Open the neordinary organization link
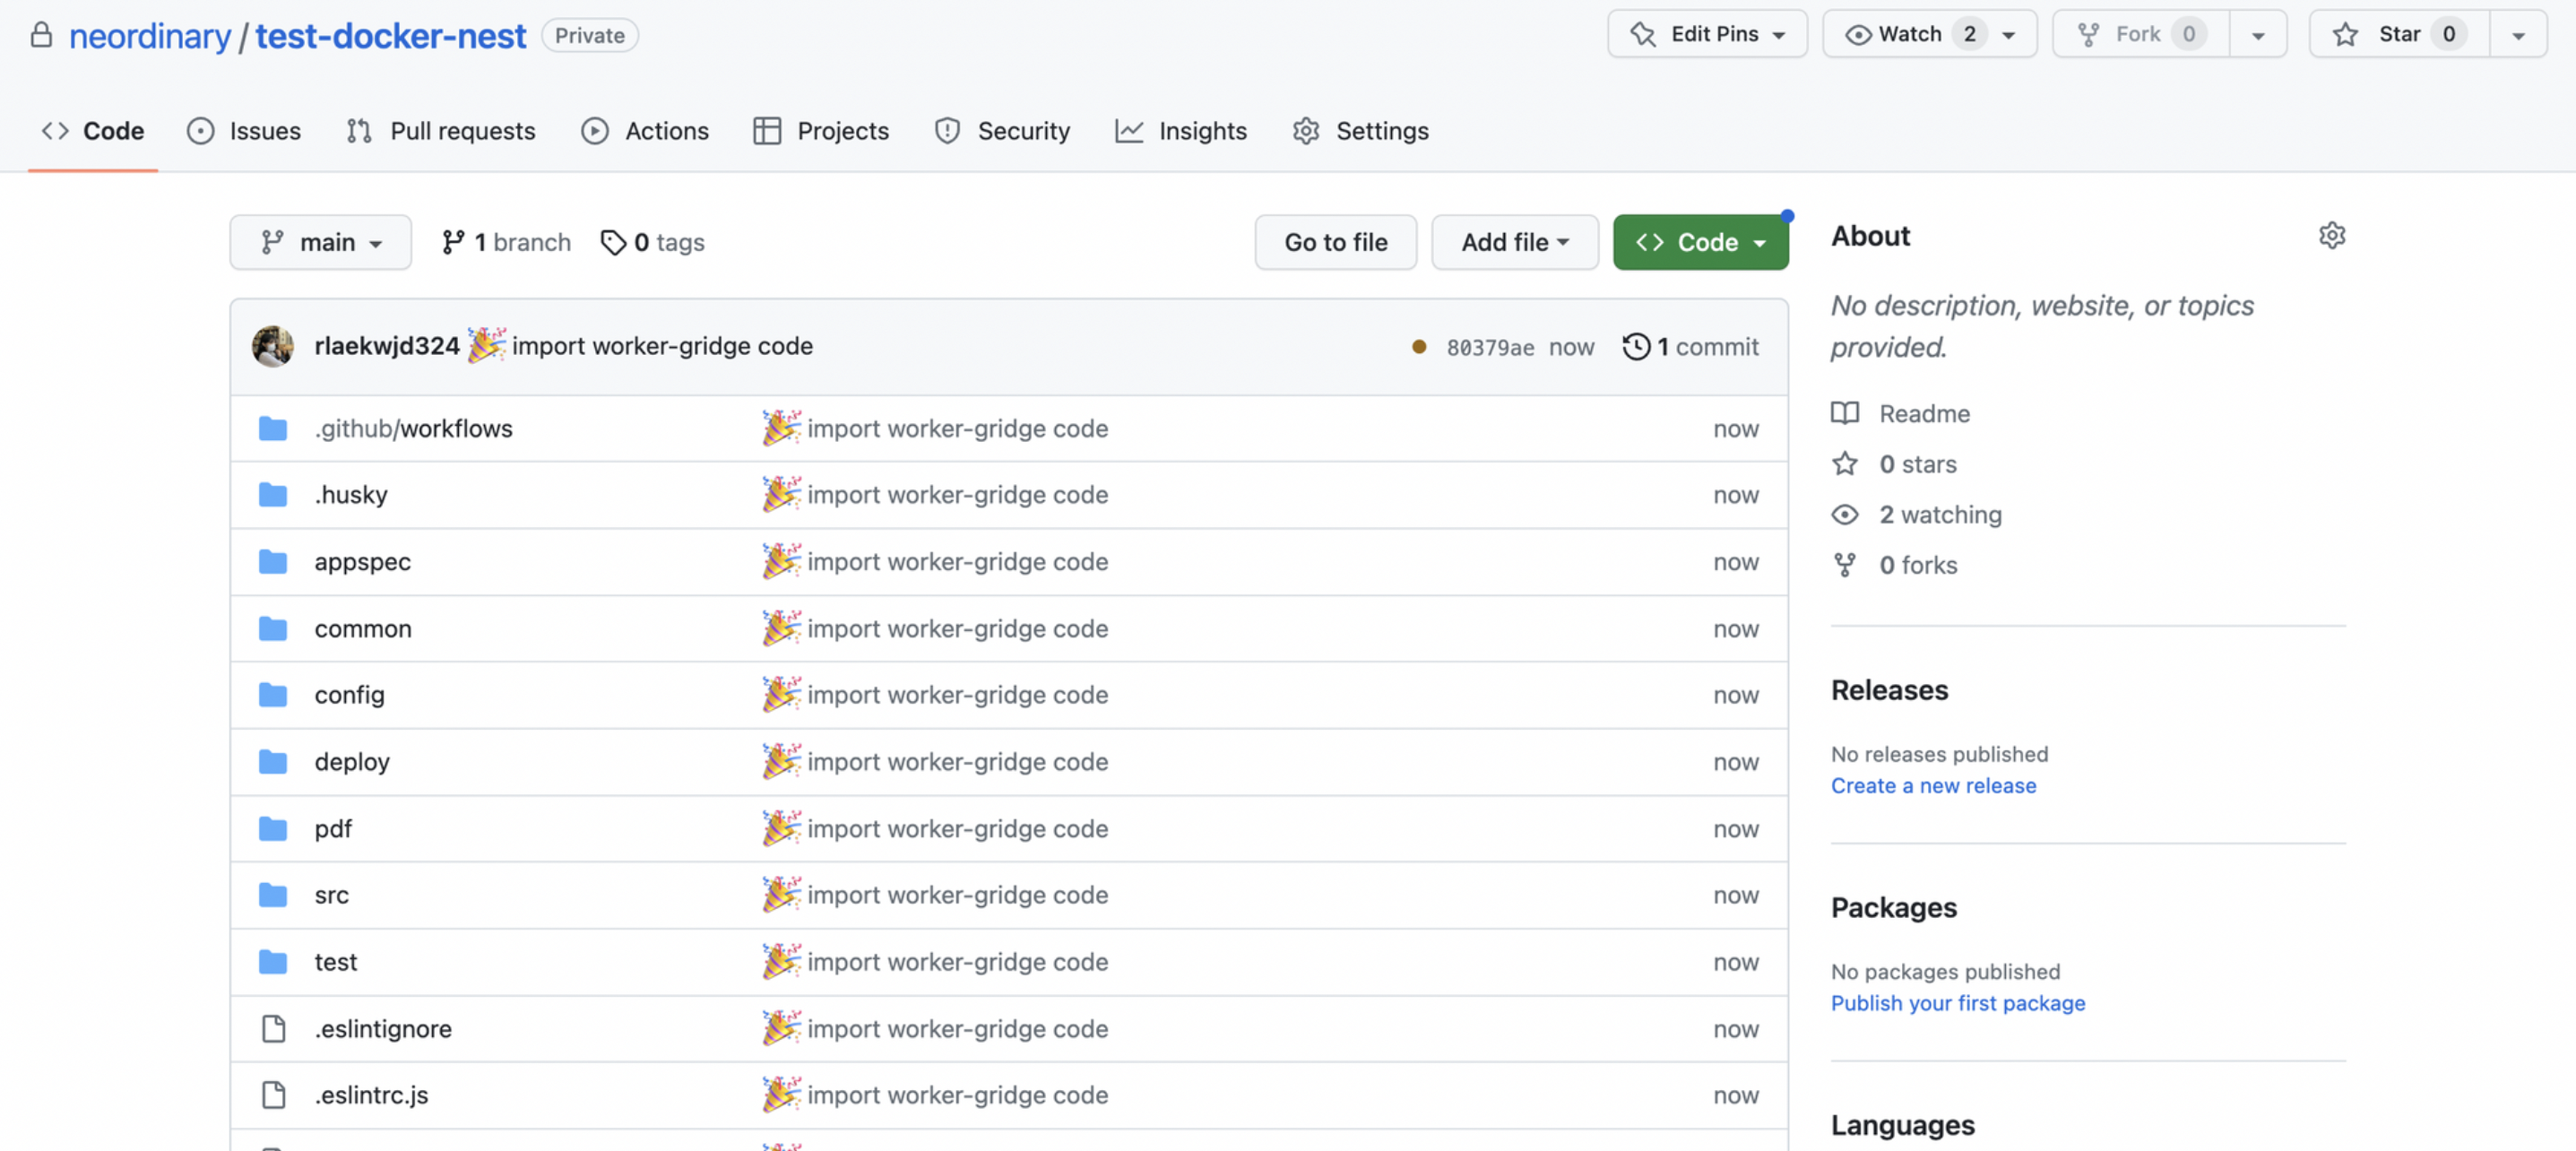The width and height of the screenshot is (2576, 1151). (x=150, y=35)
